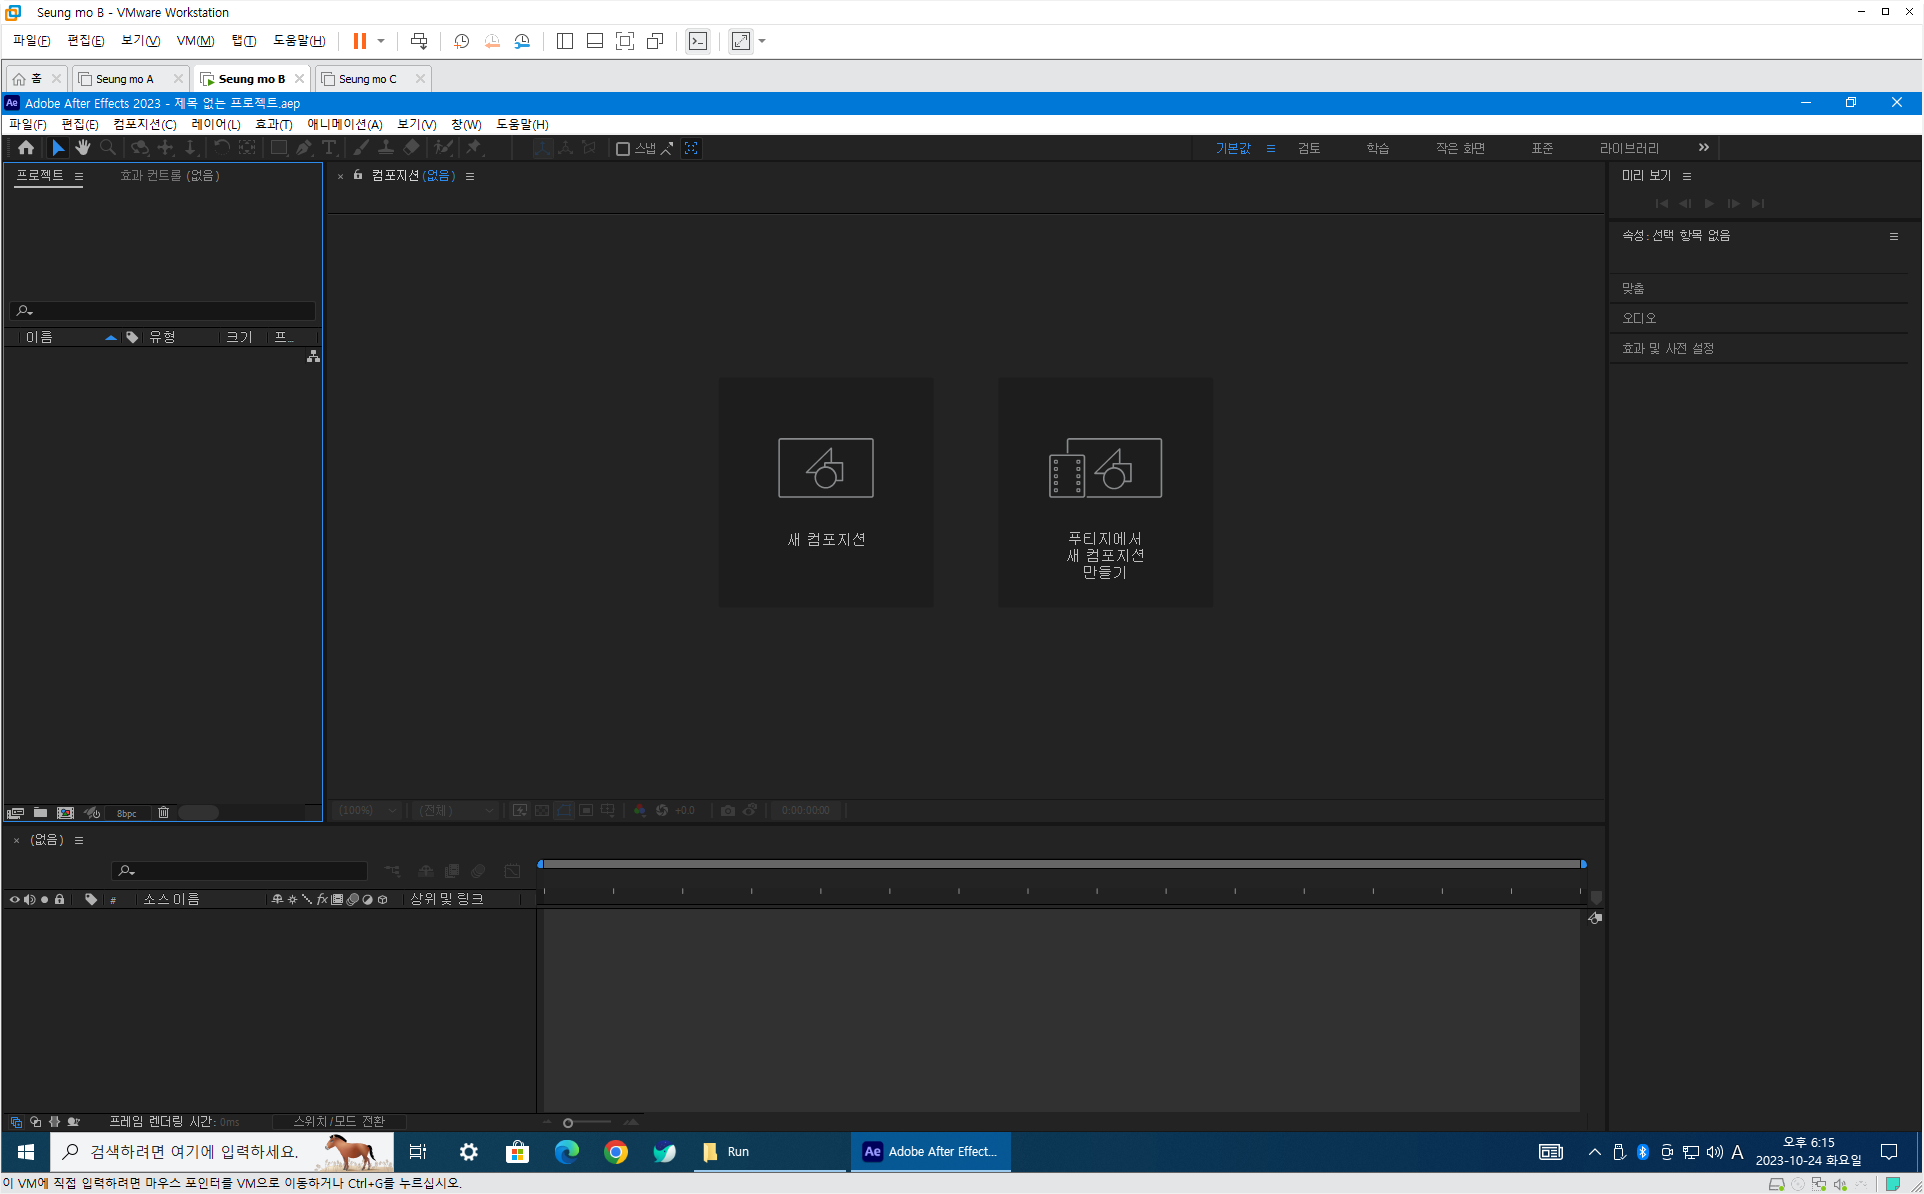
Task: Toggle the layer switches pane at the timeline bottom
Action: pyautogui.click(x=16, y=1122)
